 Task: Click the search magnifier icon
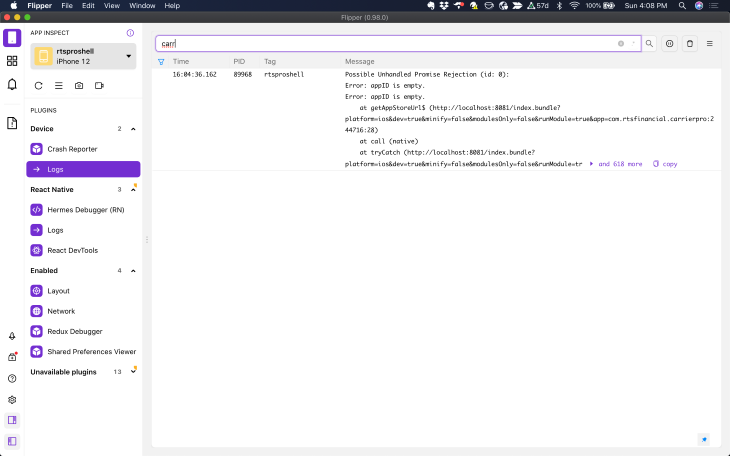[x=649, y=44]
